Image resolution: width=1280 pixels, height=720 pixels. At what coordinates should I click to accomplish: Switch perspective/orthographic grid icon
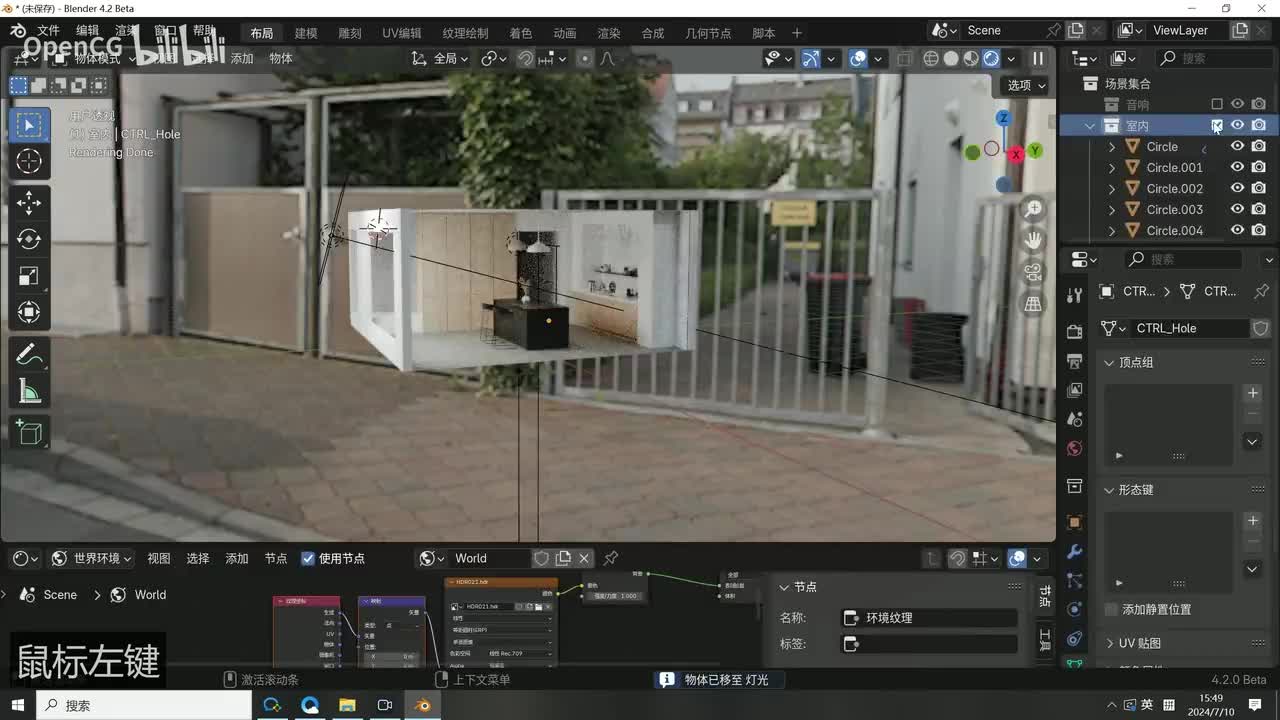click(1033, 303)
